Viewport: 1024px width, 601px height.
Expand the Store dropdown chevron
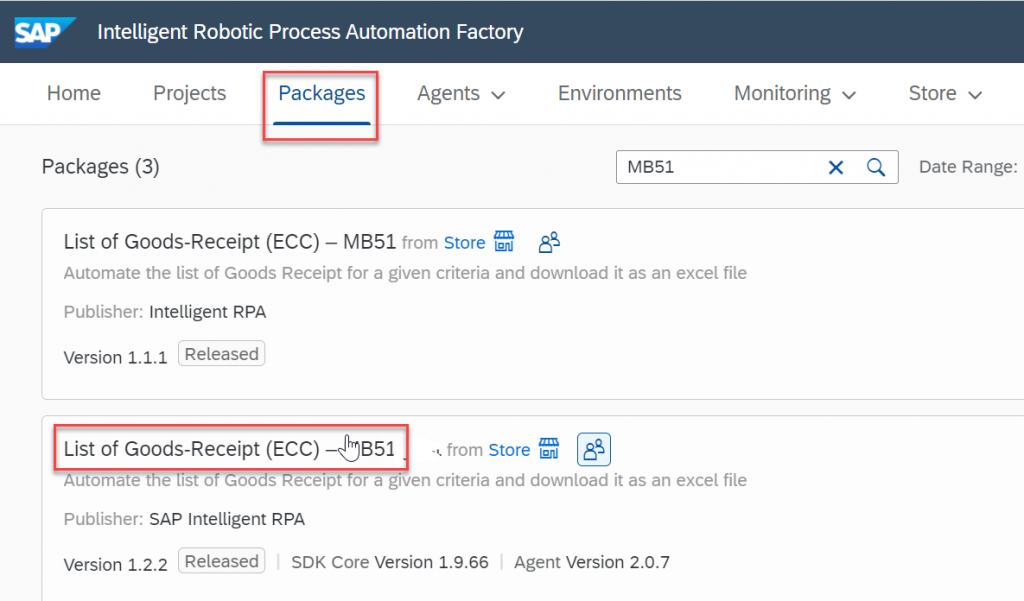[x=975, y=95]
